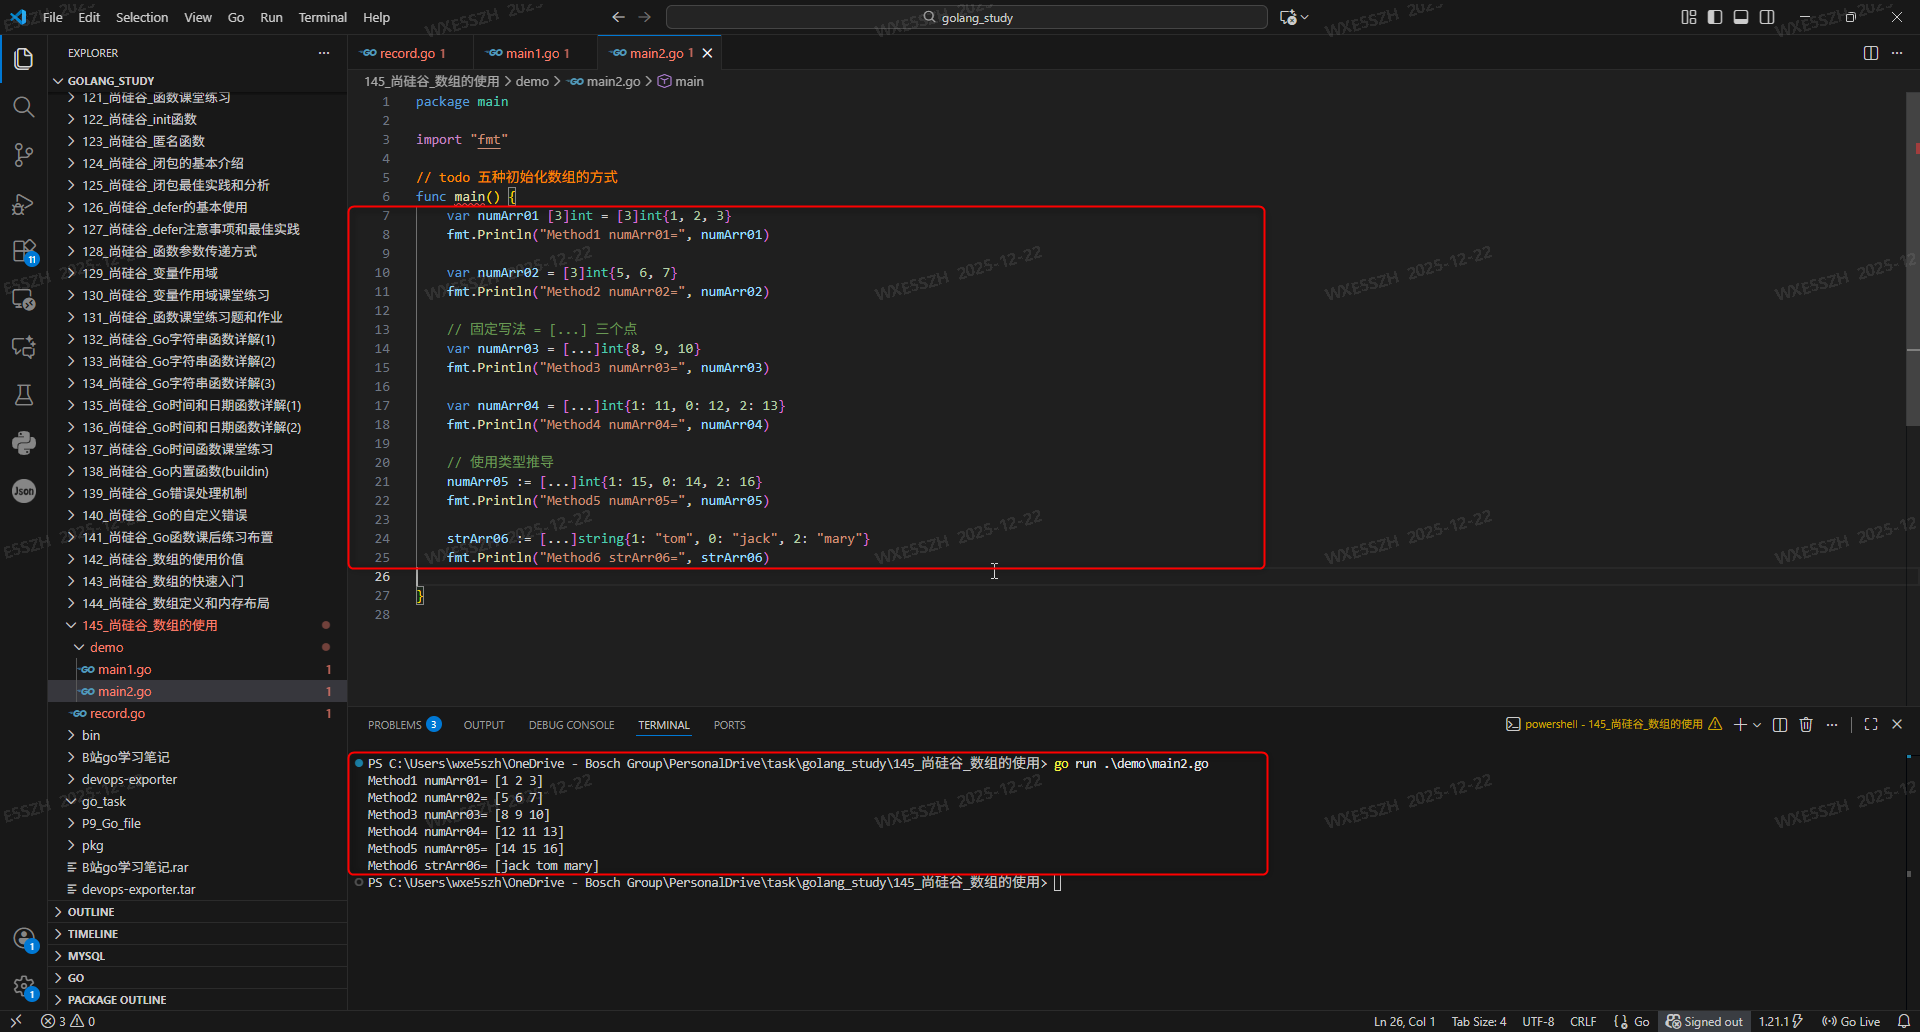This screenshot has height=1032, width=1920.
Task: Open the Ln 26, Col 1 go-to-line
Action: point(1404,1021)
